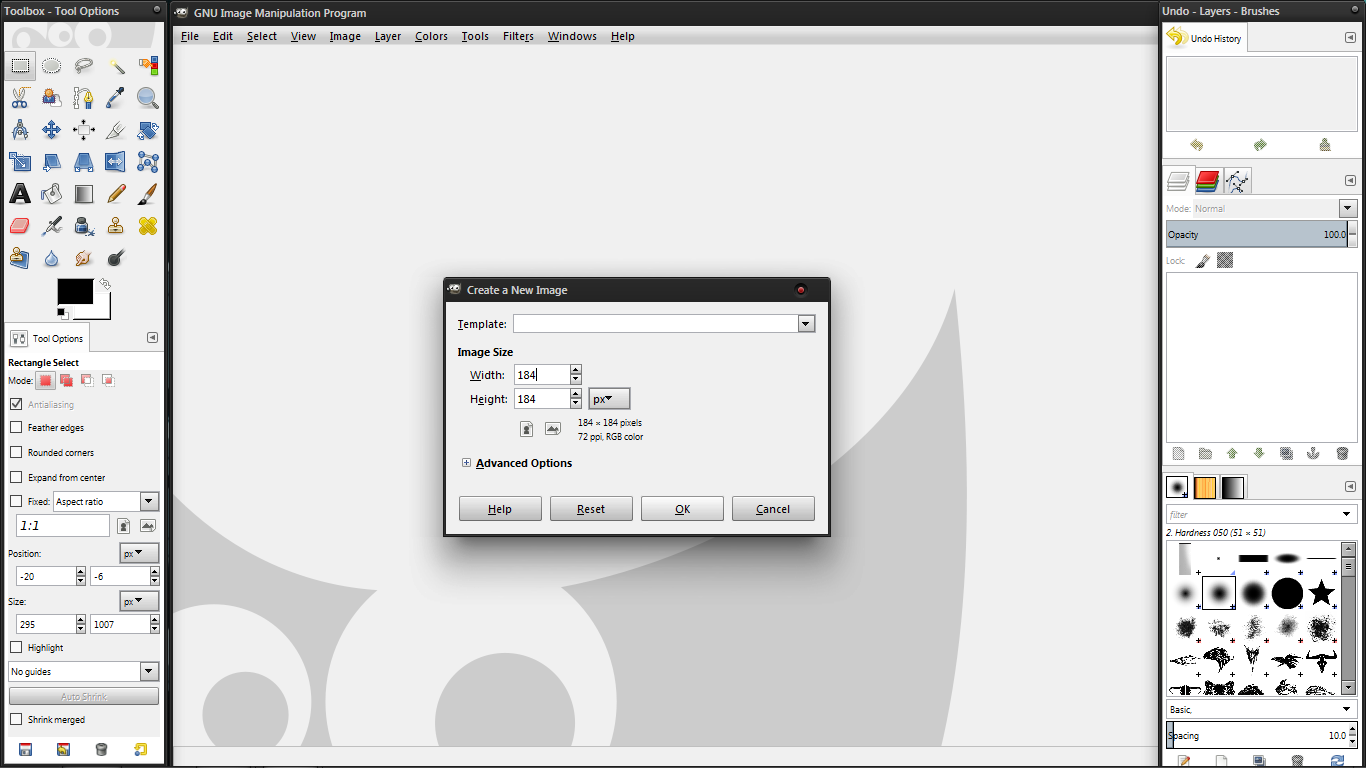Open the Size unit px dropdown
The image size is (1366, 768).
tap(139, 601)
